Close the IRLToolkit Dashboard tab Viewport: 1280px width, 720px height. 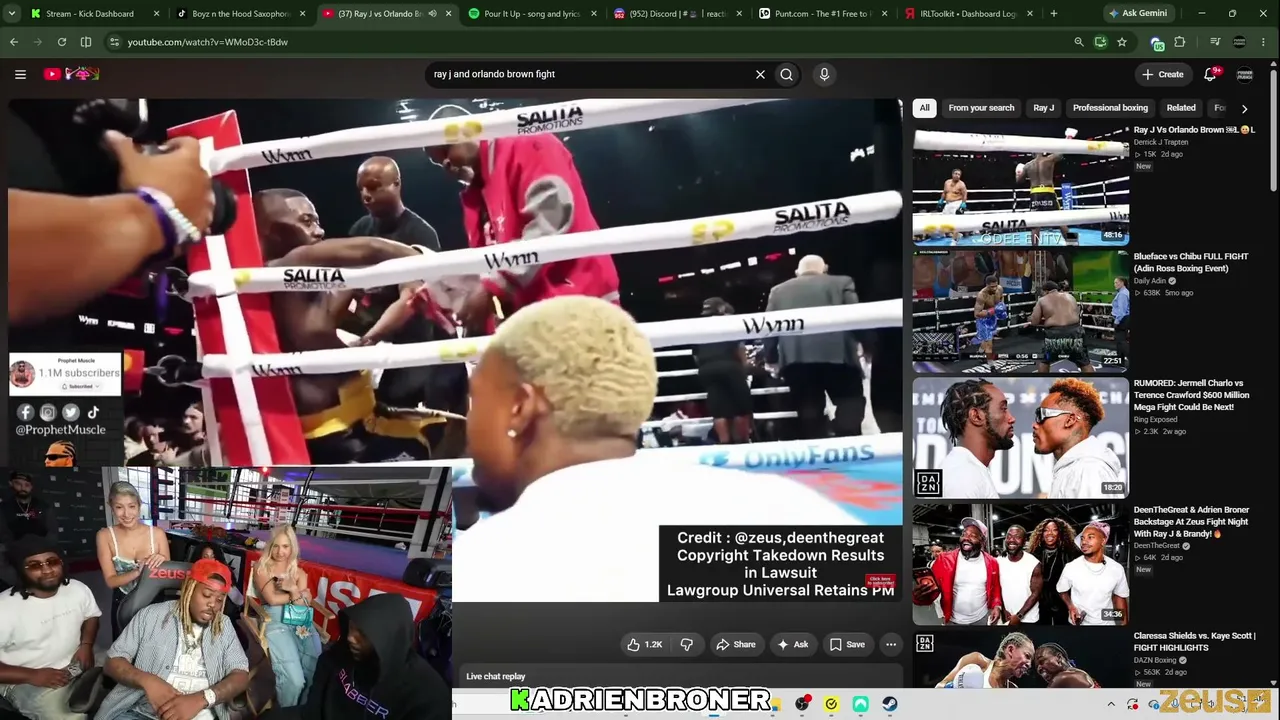[x=1029, y=14]
